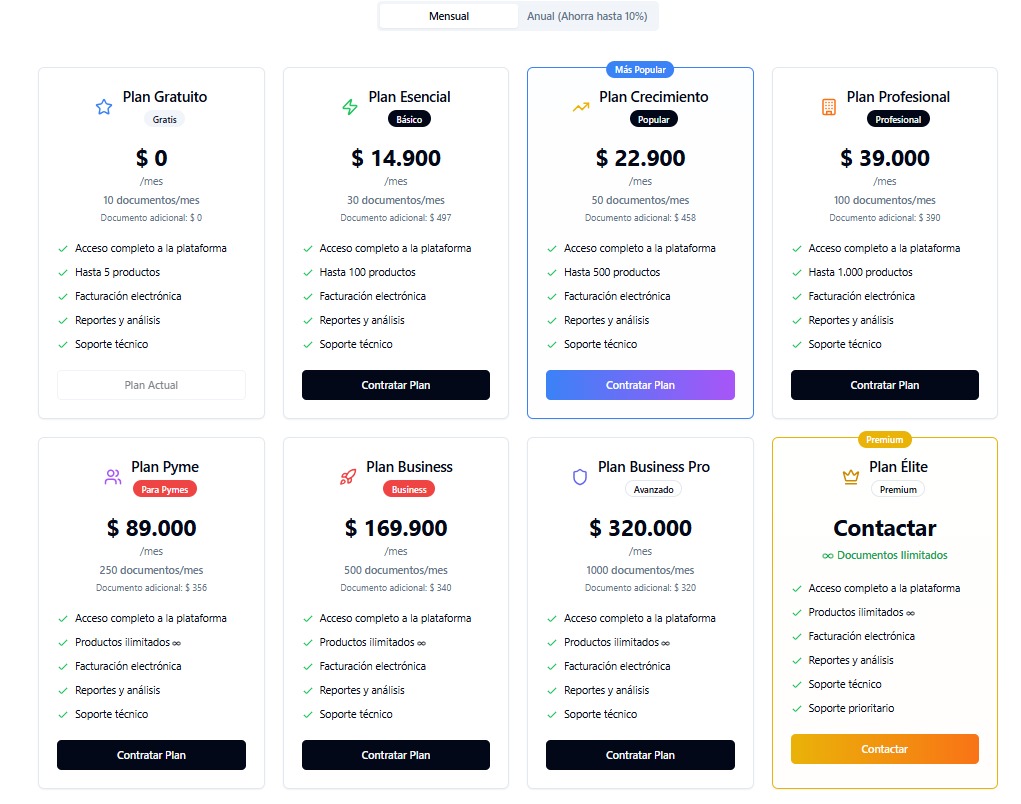This screenshot has width=1021, height=804.
Task: Click the rocket icon for Plan Business
Action: click(348, 477)
